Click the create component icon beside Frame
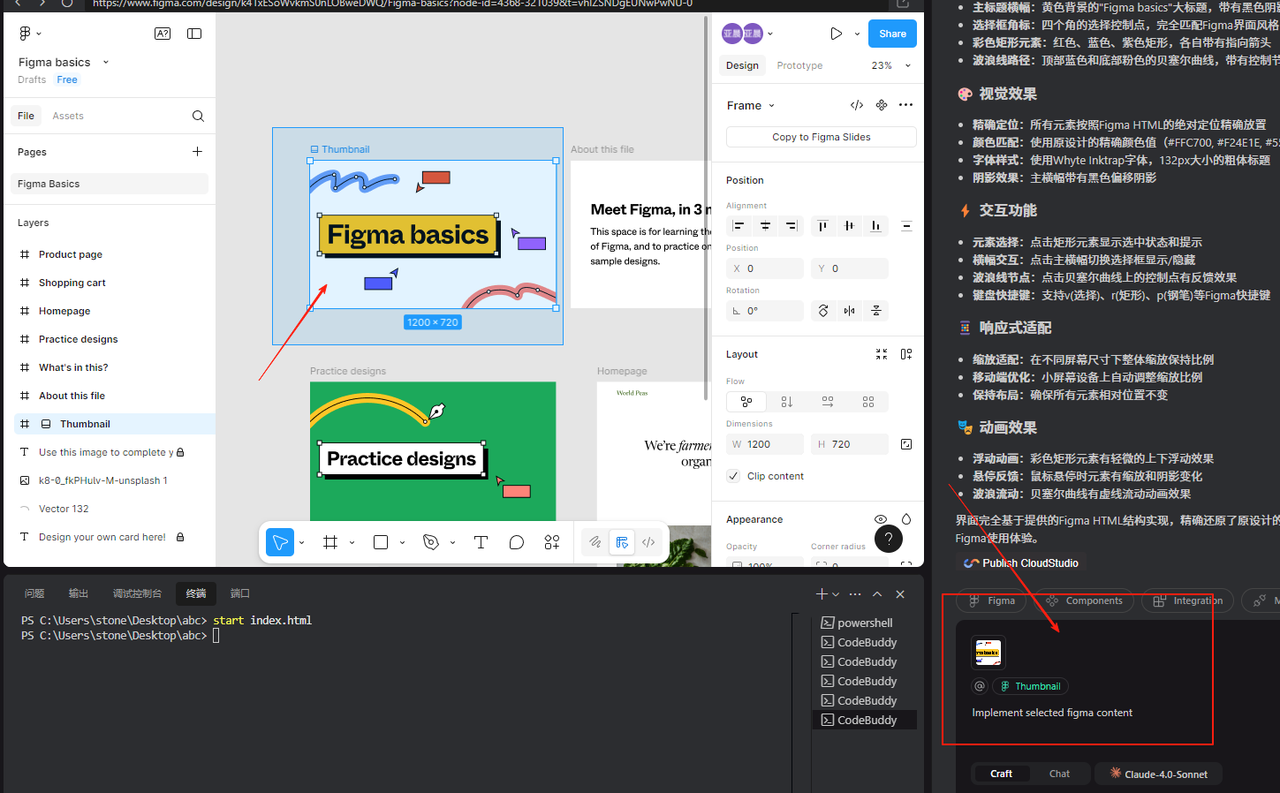The image size is (1280, 793). [x=881, y=105]
